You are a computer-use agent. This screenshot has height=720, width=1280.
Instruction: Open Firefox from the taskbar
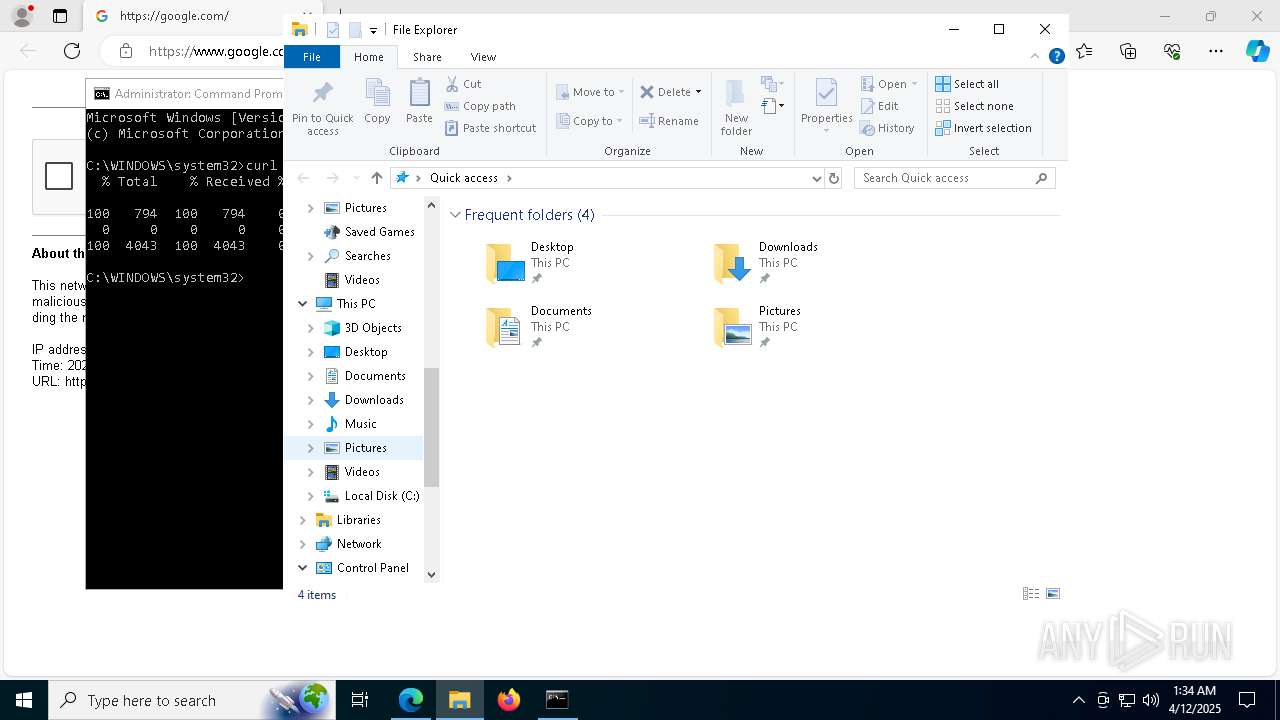pos(509,700)
